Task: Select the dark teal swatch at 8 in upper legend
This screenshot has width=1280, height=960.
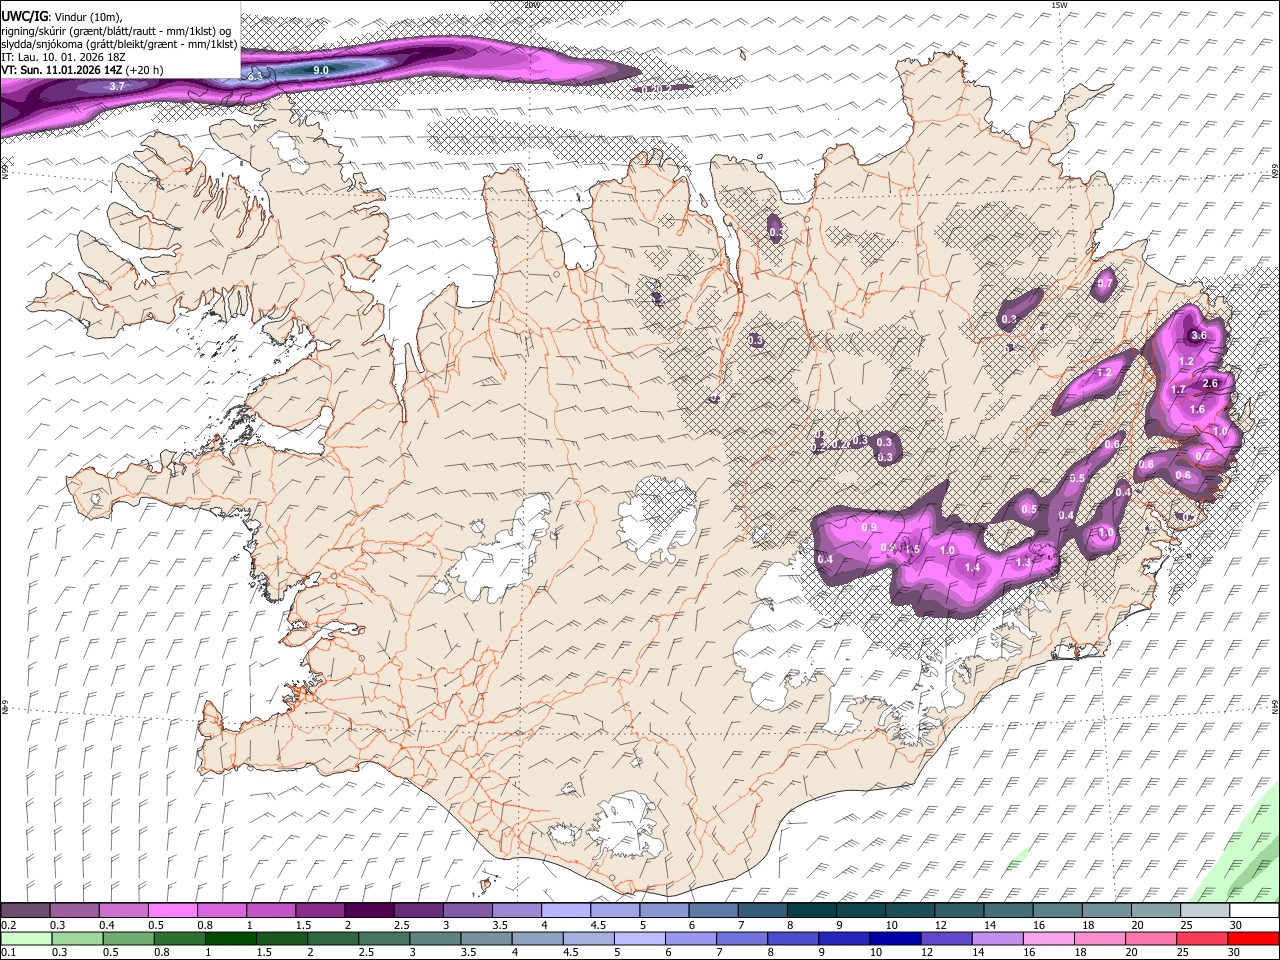Action: [x=810, y=911]
